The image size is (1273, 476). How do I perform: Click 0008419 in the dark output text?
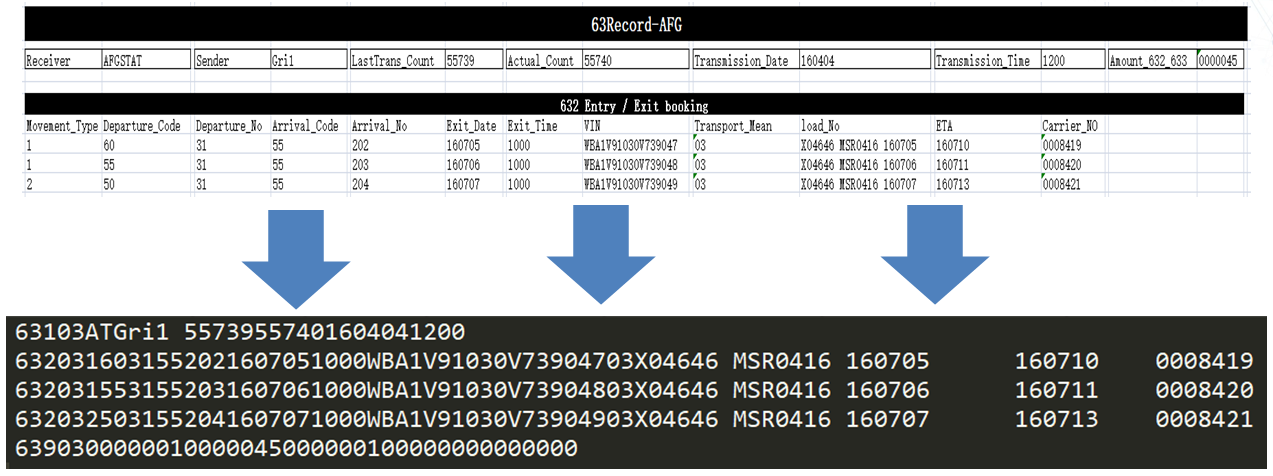click(1204, 360)
